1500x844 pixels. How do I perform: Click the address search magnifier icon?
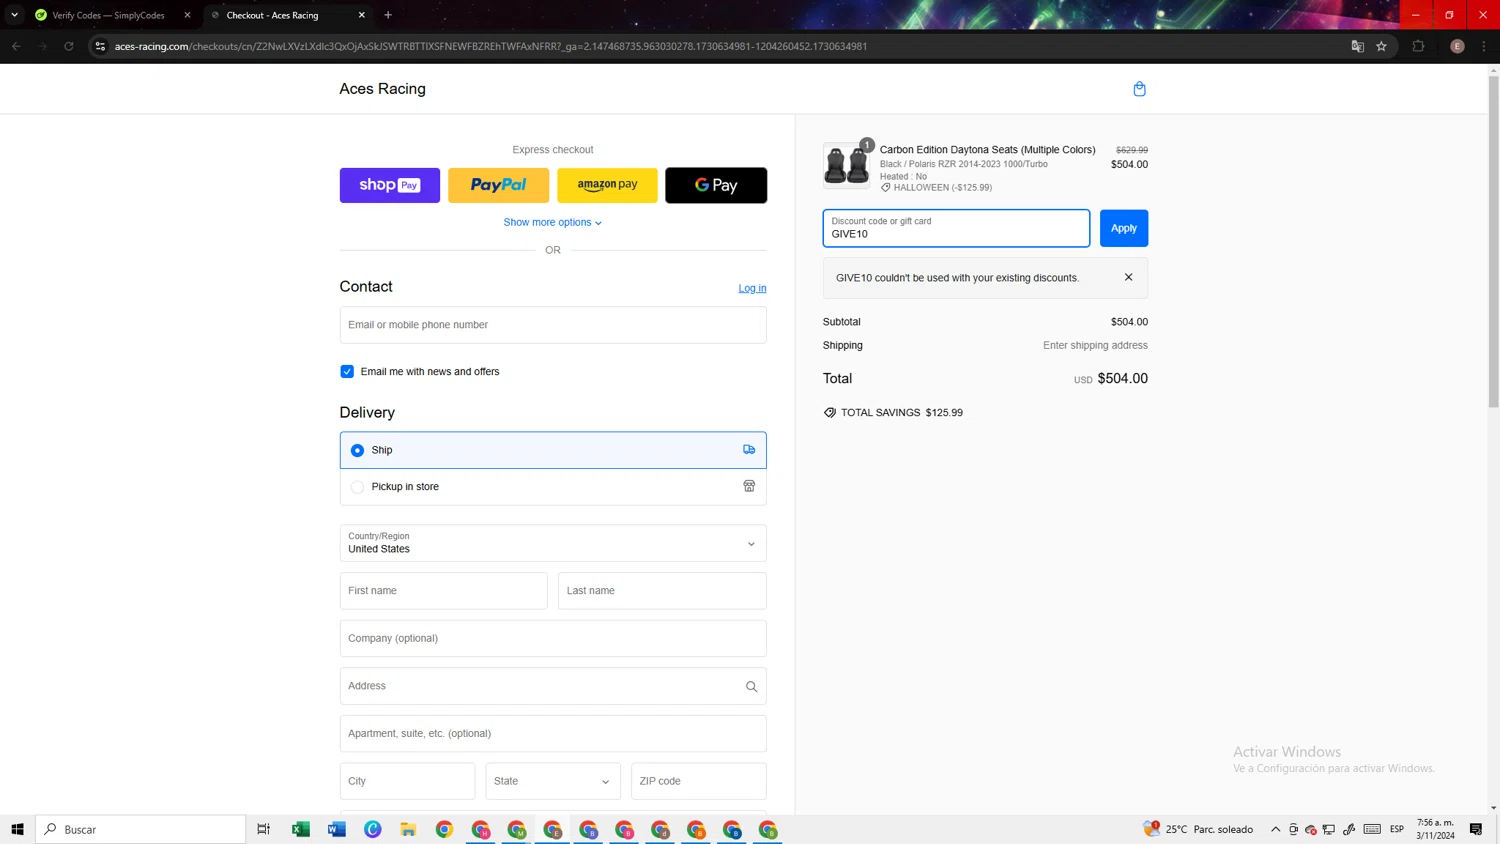pyautogui.click(x=751, y=686)
